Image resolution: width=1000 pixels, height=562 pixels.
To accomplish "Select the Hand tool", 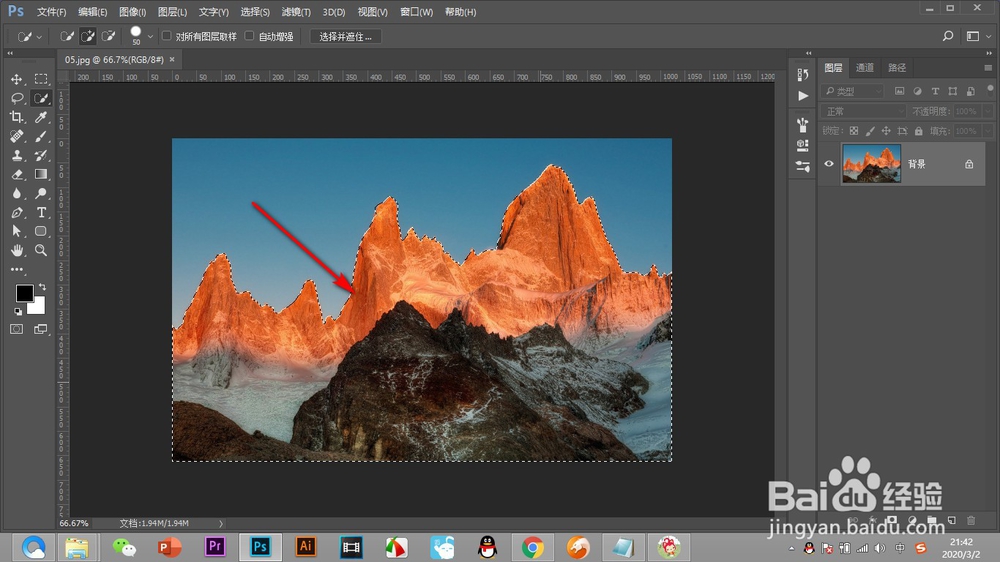I will coord(17,250).
